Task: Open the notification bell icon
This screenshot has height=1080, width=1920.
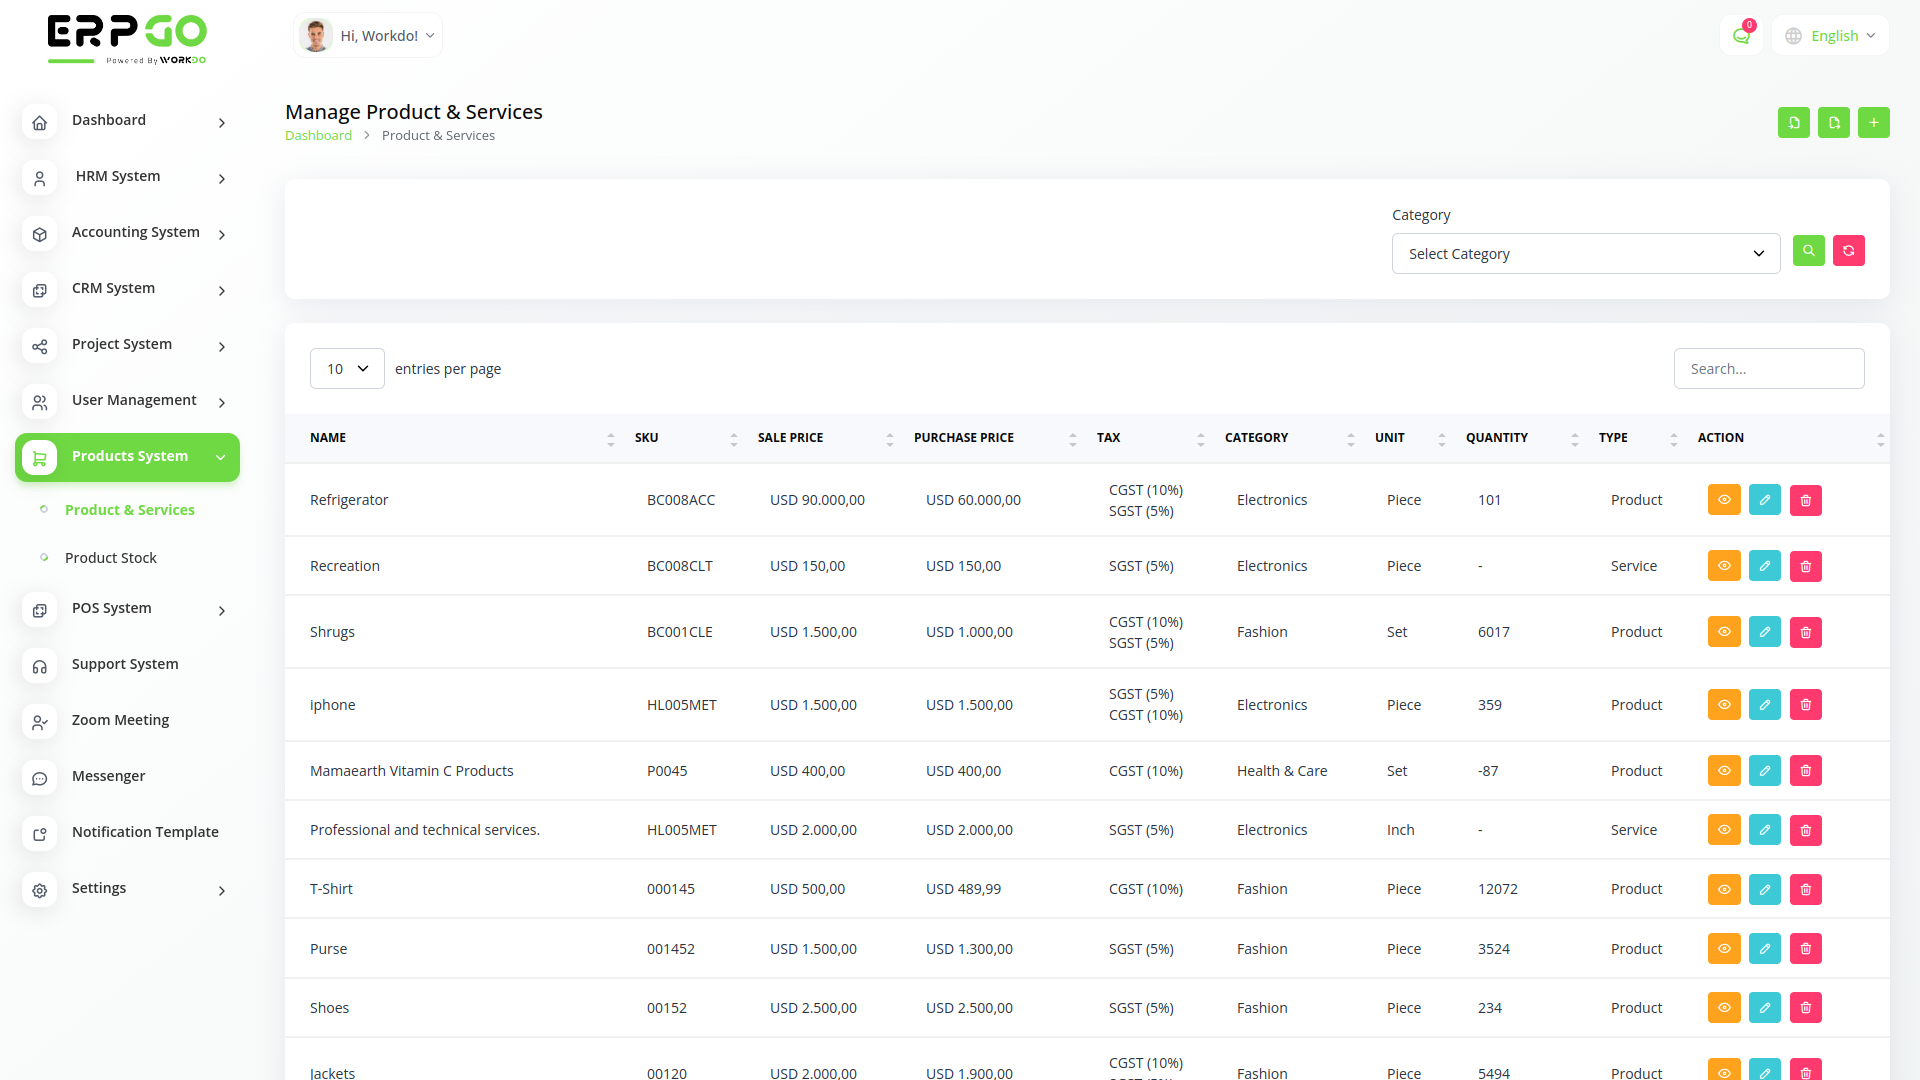Action: pos(1741,35)
